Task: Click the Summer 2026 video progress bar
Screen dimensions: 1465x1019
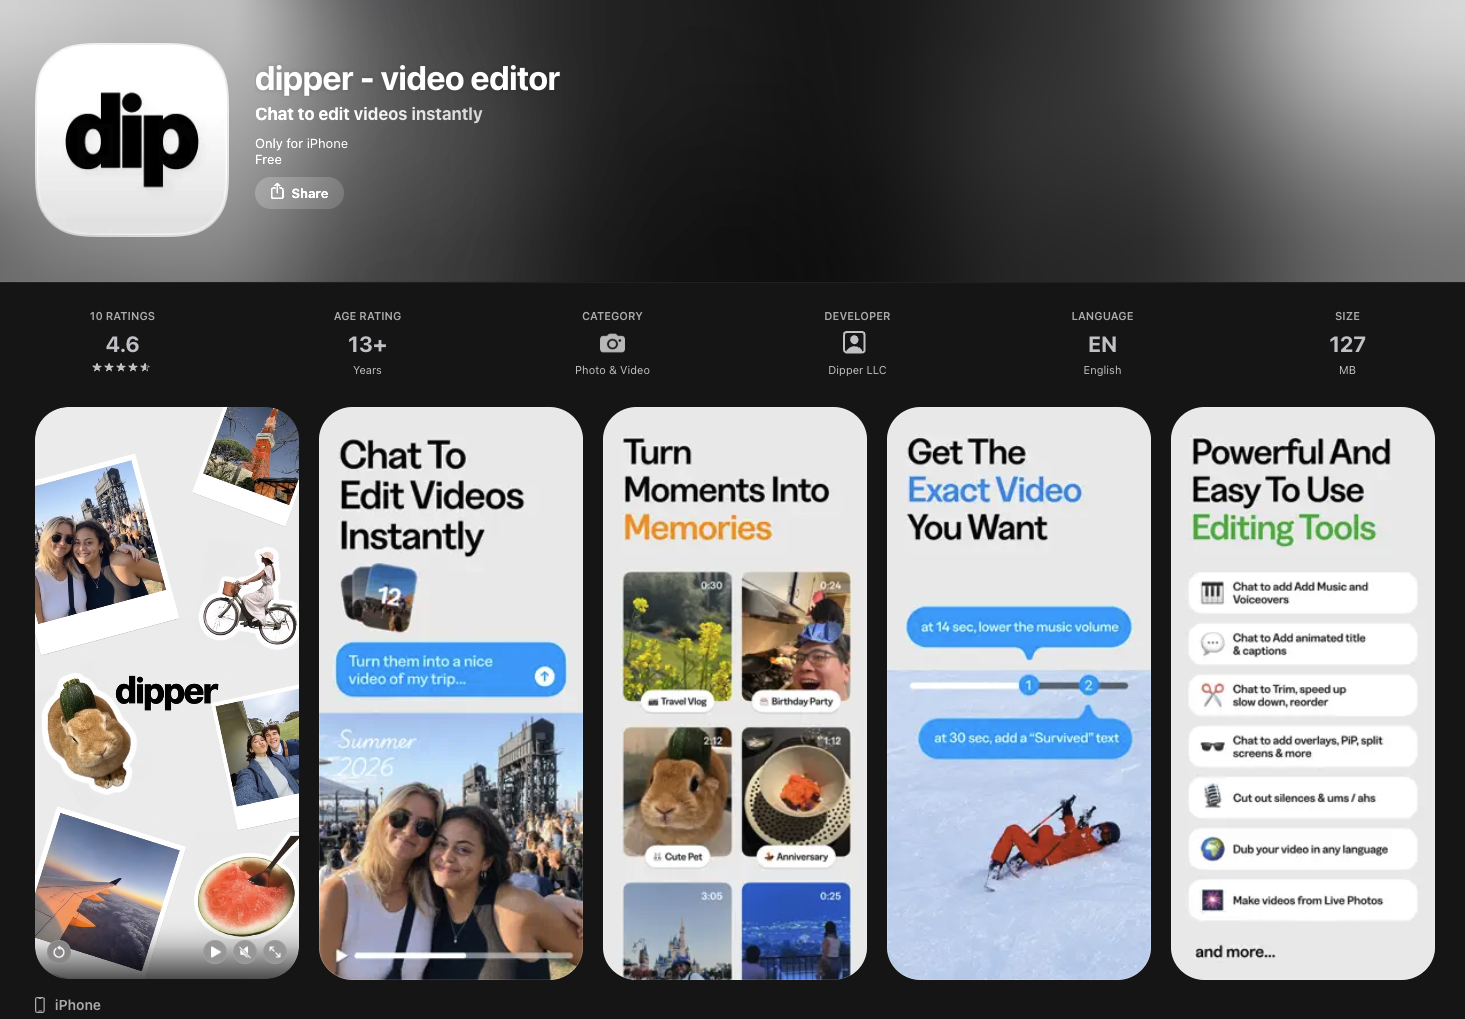Action: coord(463,956)
